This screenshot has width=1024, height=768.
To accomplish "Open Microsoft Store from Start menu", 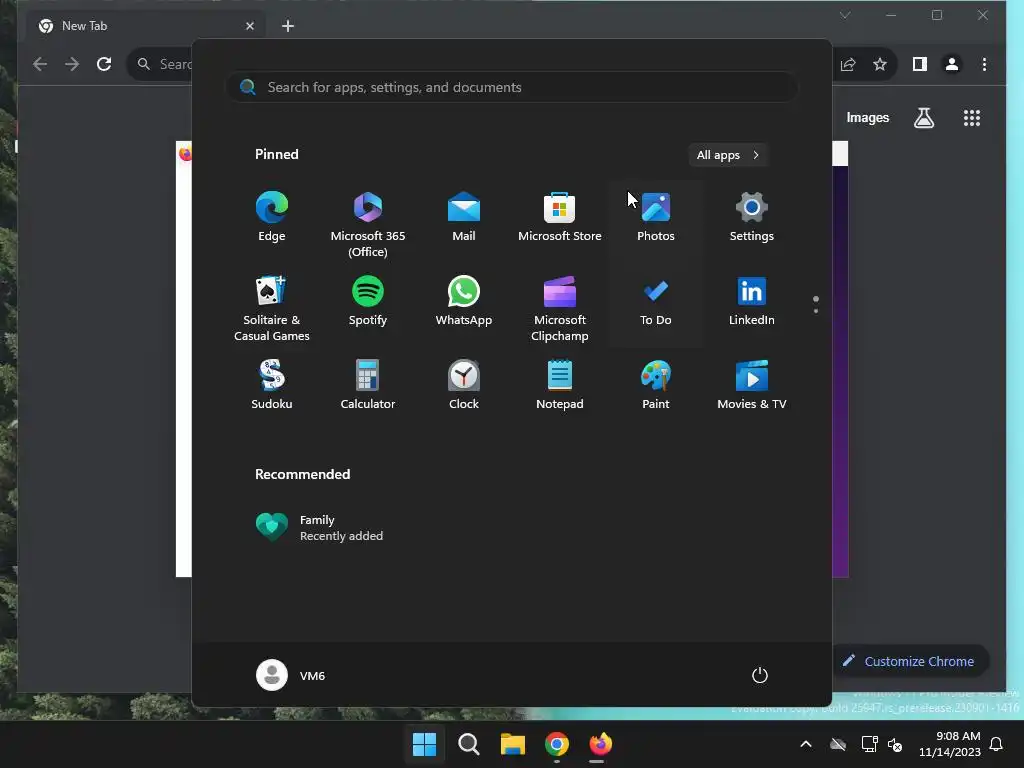I will pyautogui.click(x=560, y=217).
